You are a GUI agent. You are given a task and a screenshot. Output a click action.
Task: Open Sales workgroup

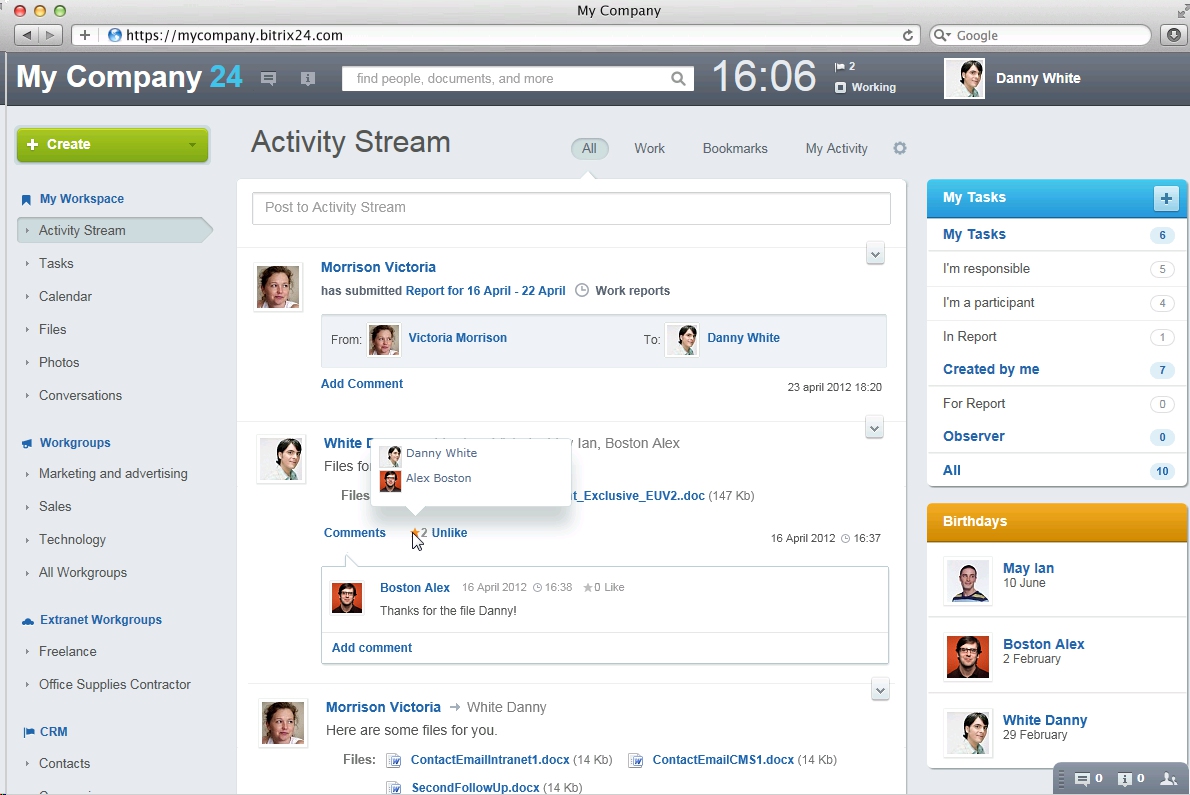pyautogui.click(x=55, y=507)
